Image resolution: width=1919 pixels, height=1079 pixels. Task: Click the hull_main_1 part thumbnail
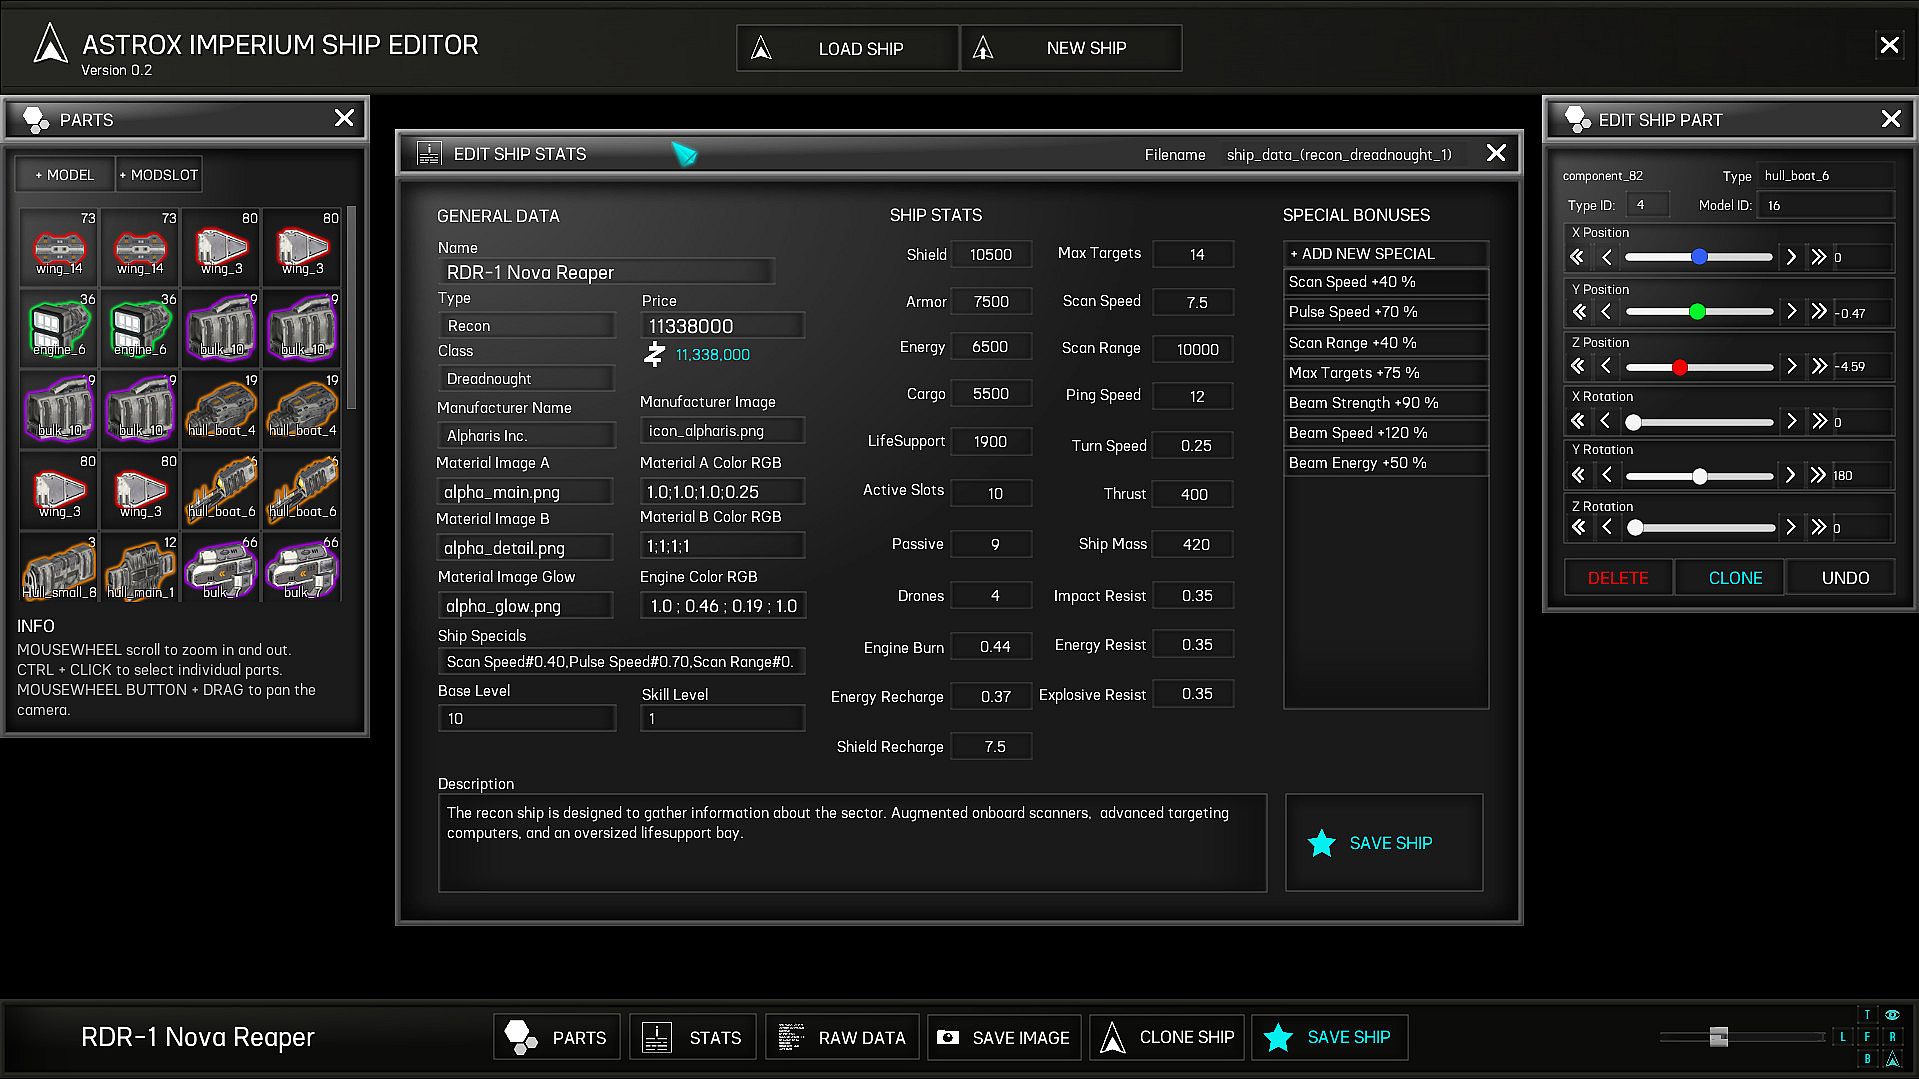(x=140, y=569)
